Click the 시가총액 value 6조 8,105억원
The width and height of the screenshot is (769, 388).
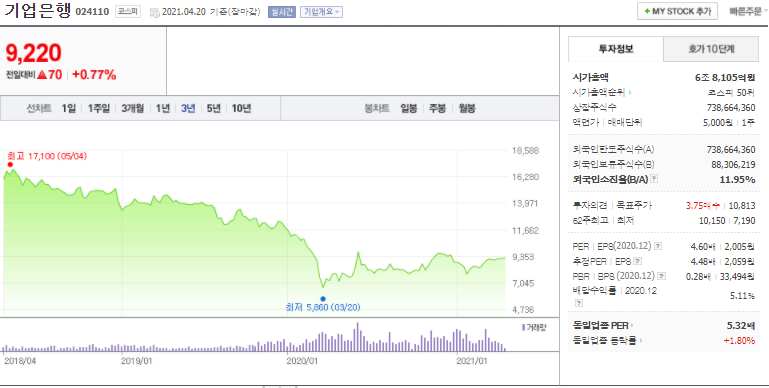(x=725, y=78)
